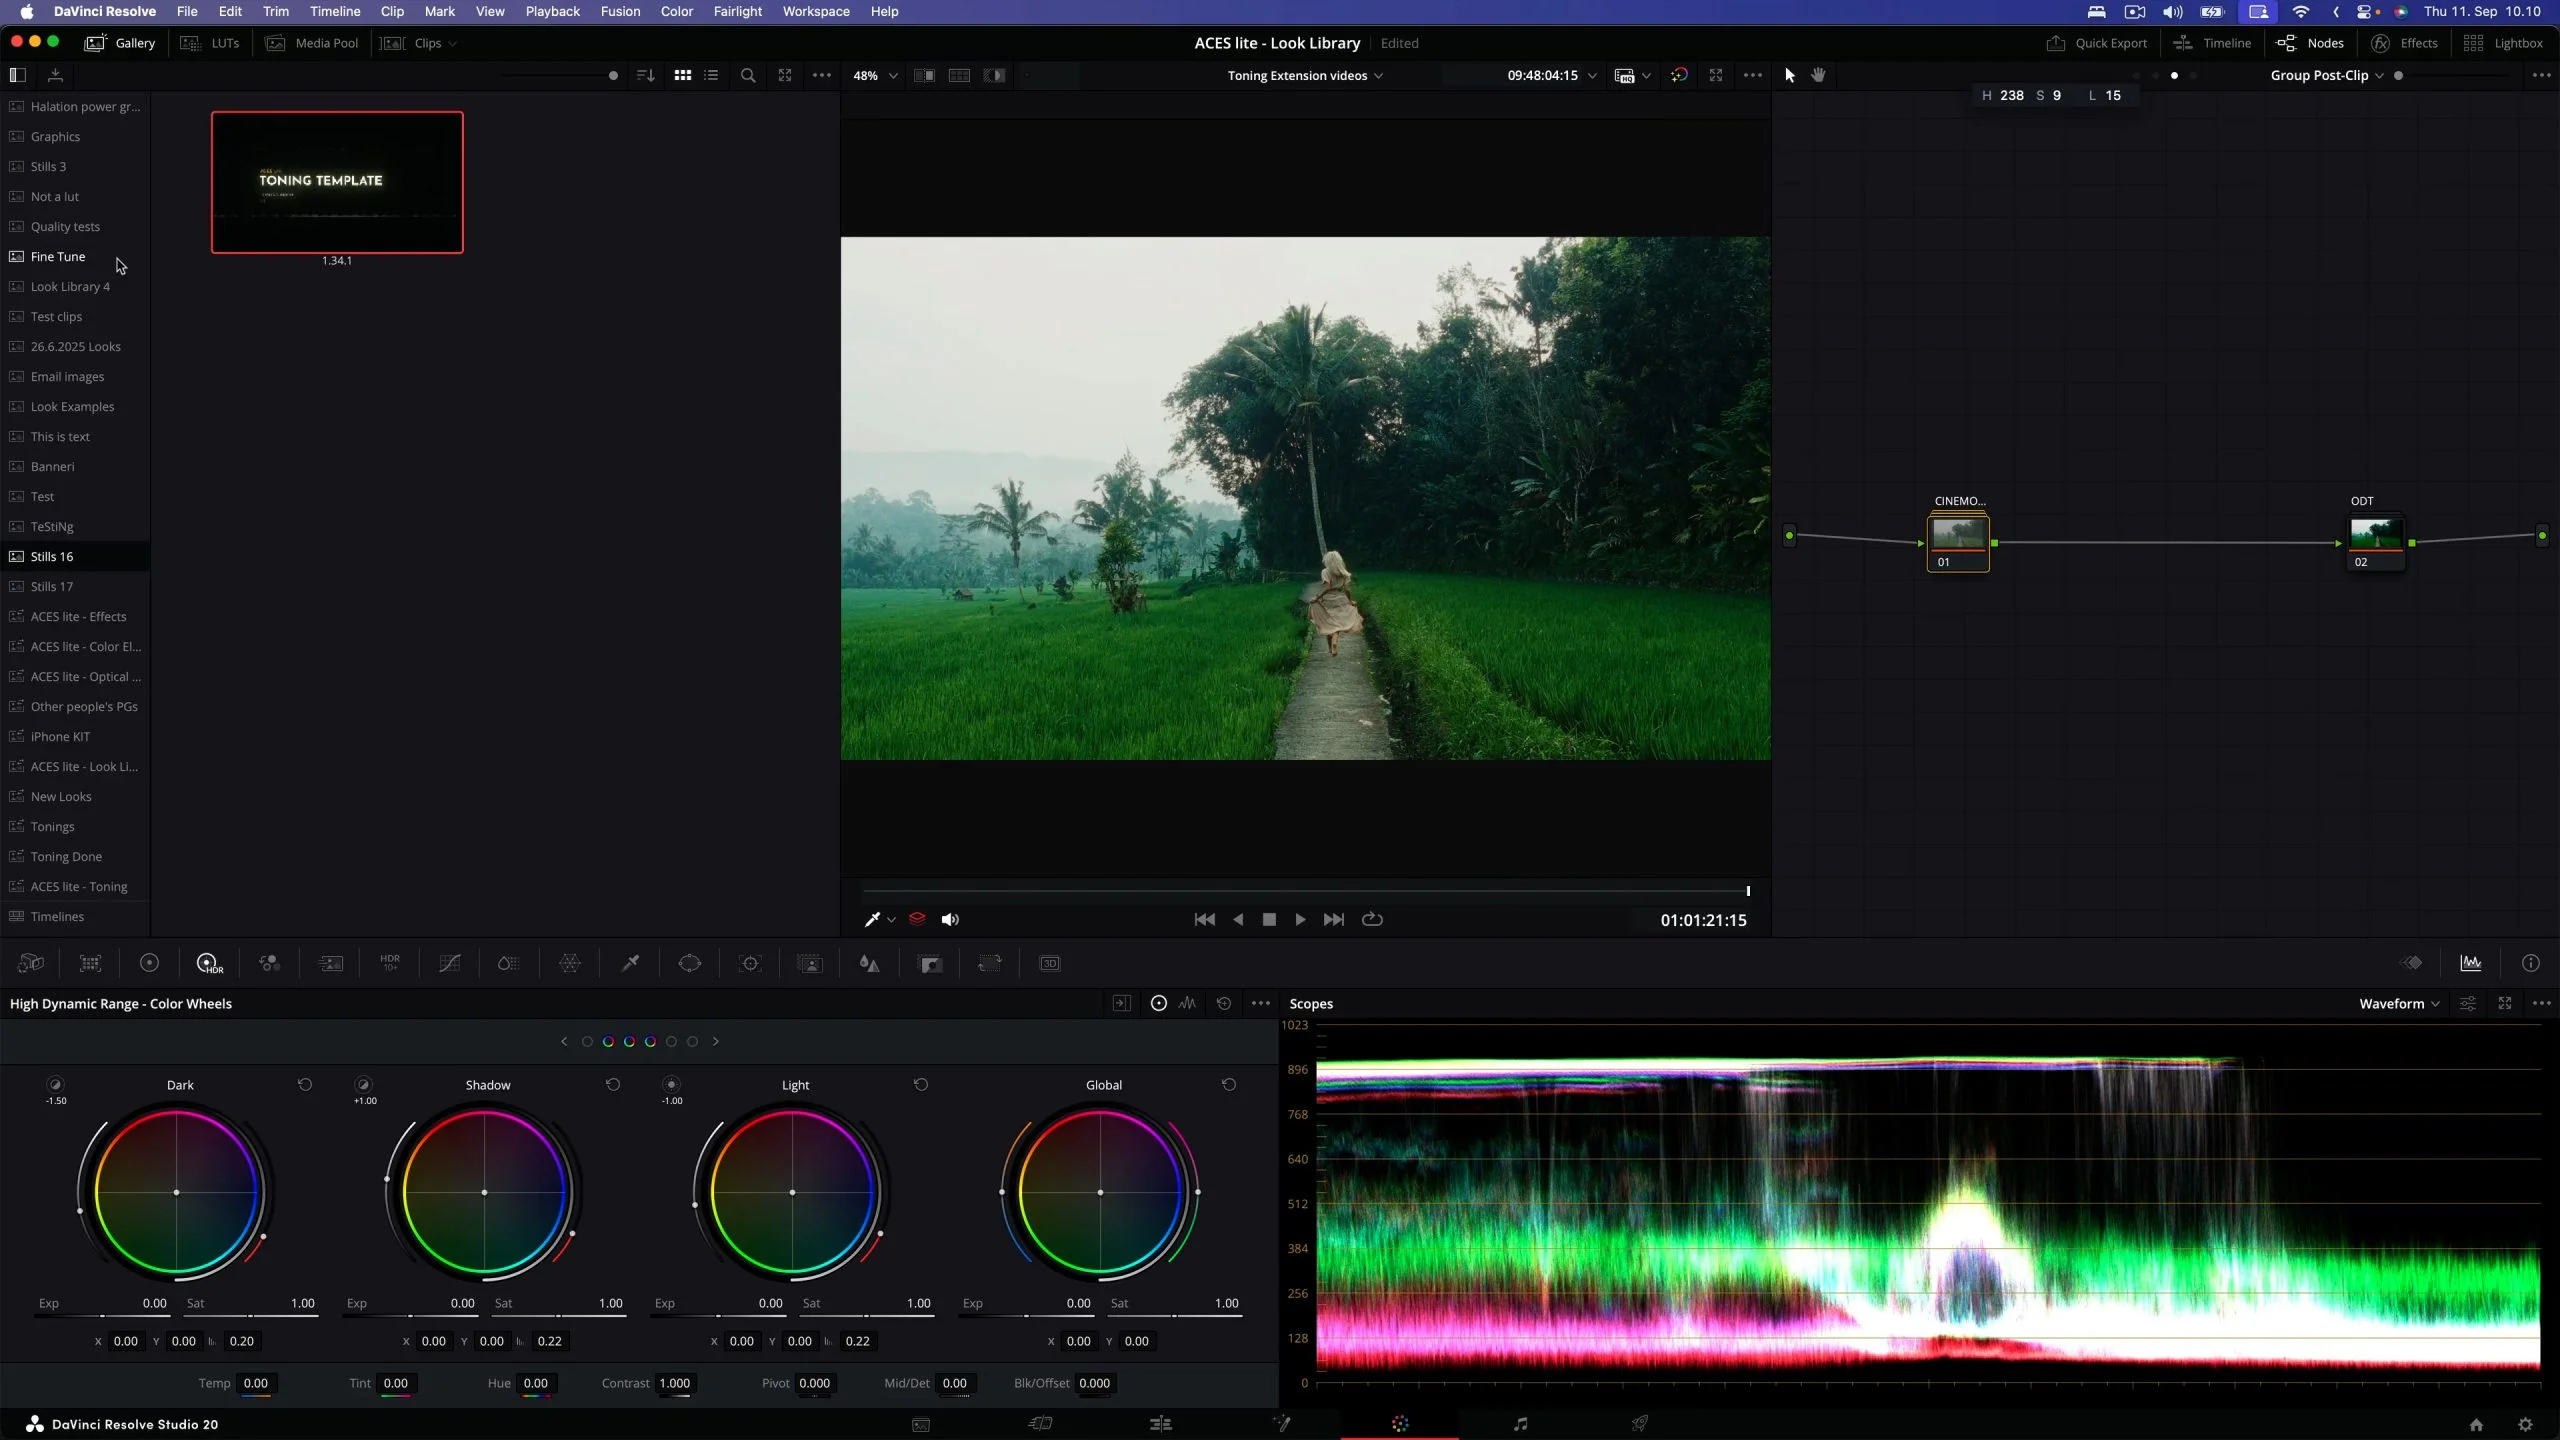Screen dimensions: 2560x1440
Task: Reset the Dark wheel with its reset icon
Action: click(305, 1084)
